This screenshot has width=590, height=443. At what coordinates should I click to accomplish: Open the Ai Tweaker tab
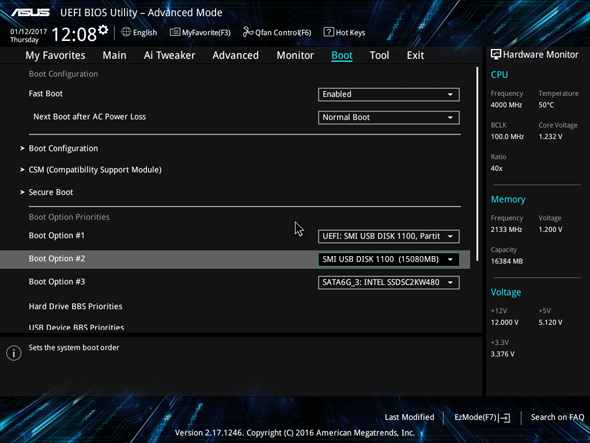pos(169,55)
